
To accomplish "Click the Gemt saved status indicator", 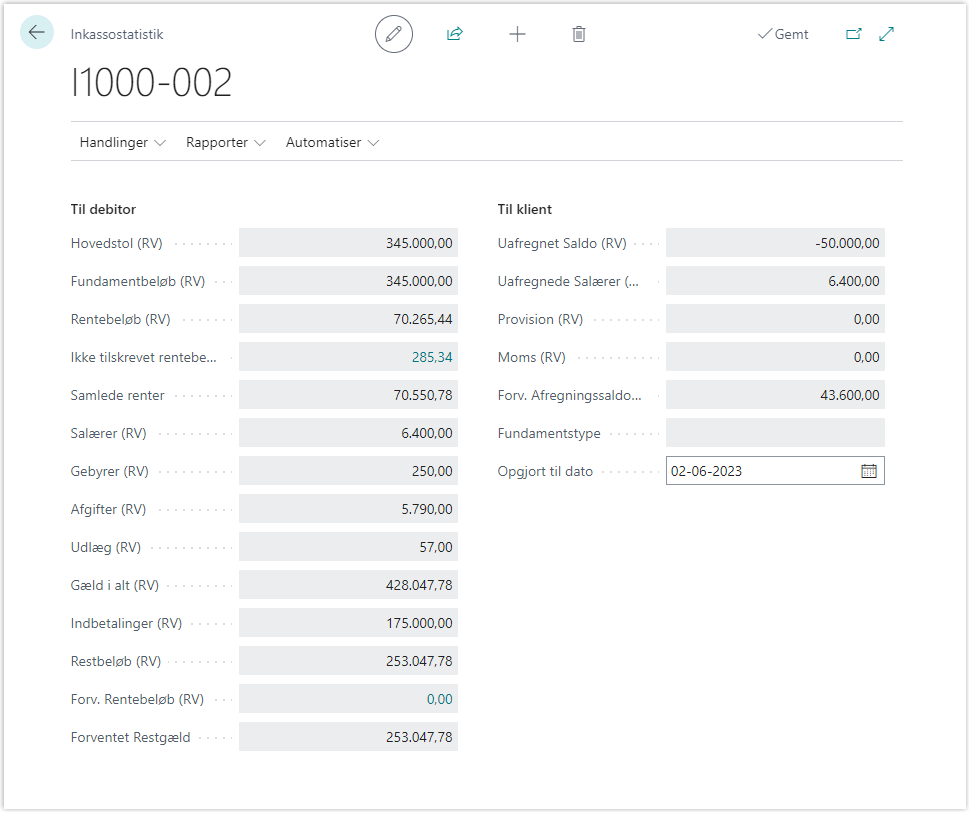I will pyautogui.click(x=783, y=34).
